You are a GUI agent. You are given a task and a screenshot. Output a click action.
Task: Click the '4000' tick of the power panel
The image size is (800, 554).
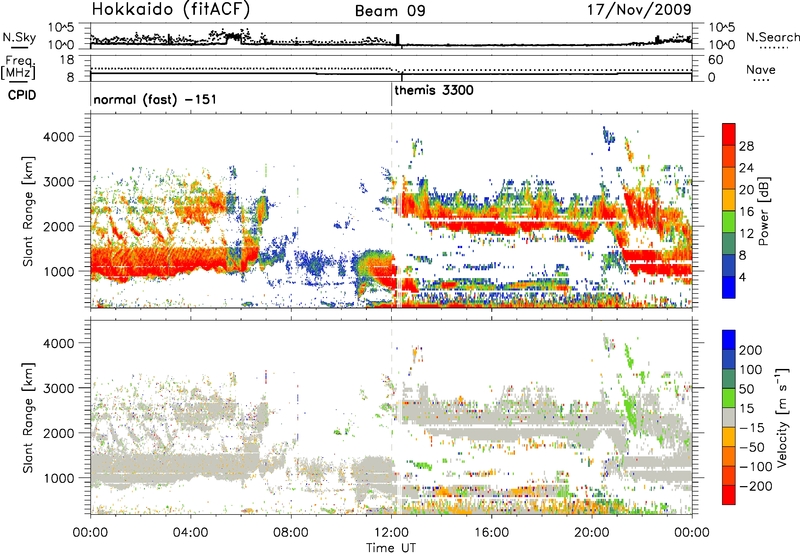(58, 137)
